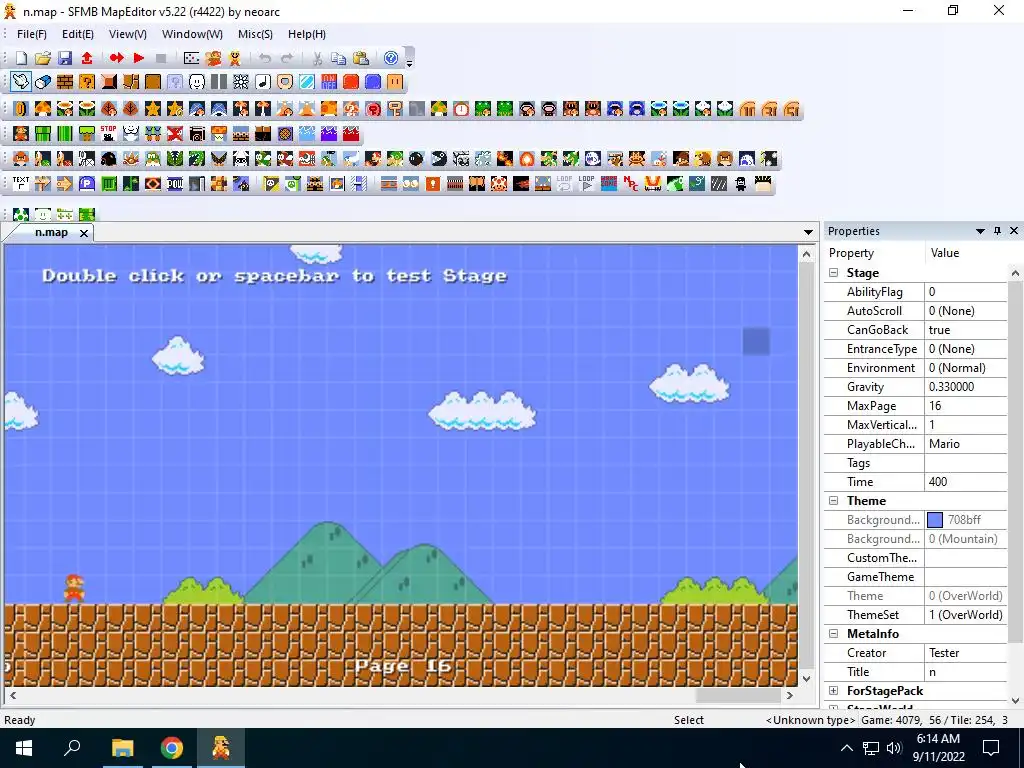
Task: Choose the brick block tile
Action: tap(65, 82)
